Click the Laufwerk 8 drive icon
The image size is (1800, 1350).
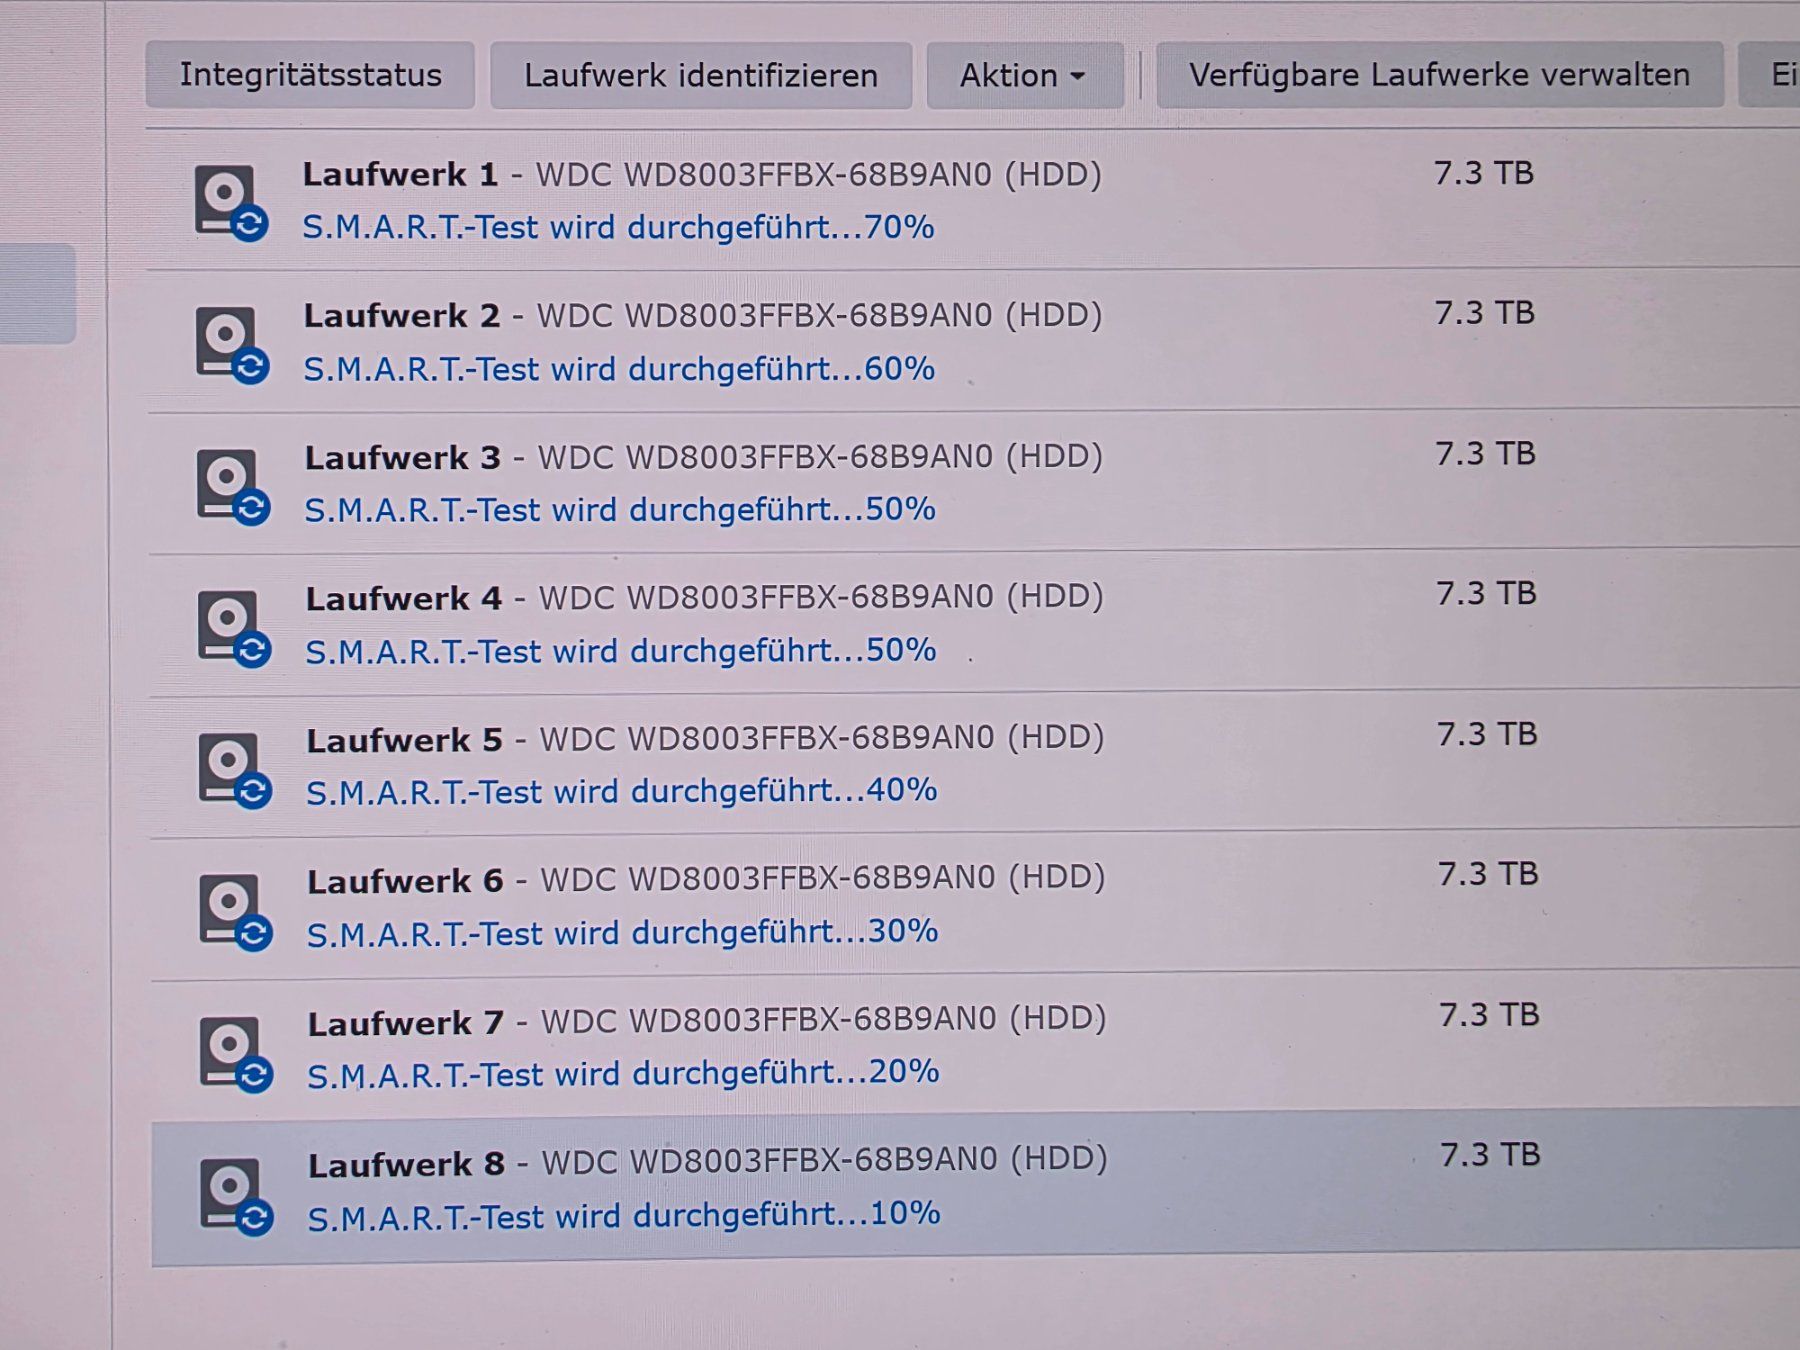pyautogui.click(x=236, y=1196)
